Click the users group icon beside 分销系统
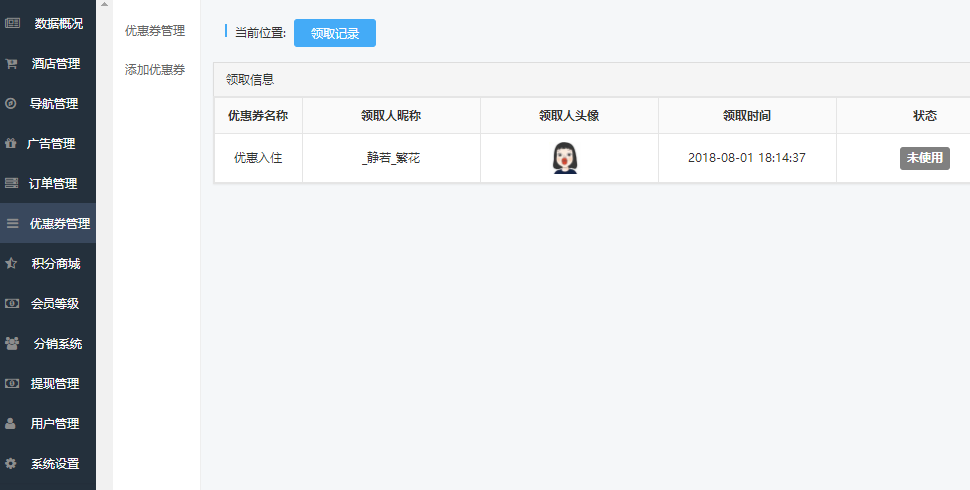970x490 pixels. [12, 343]
